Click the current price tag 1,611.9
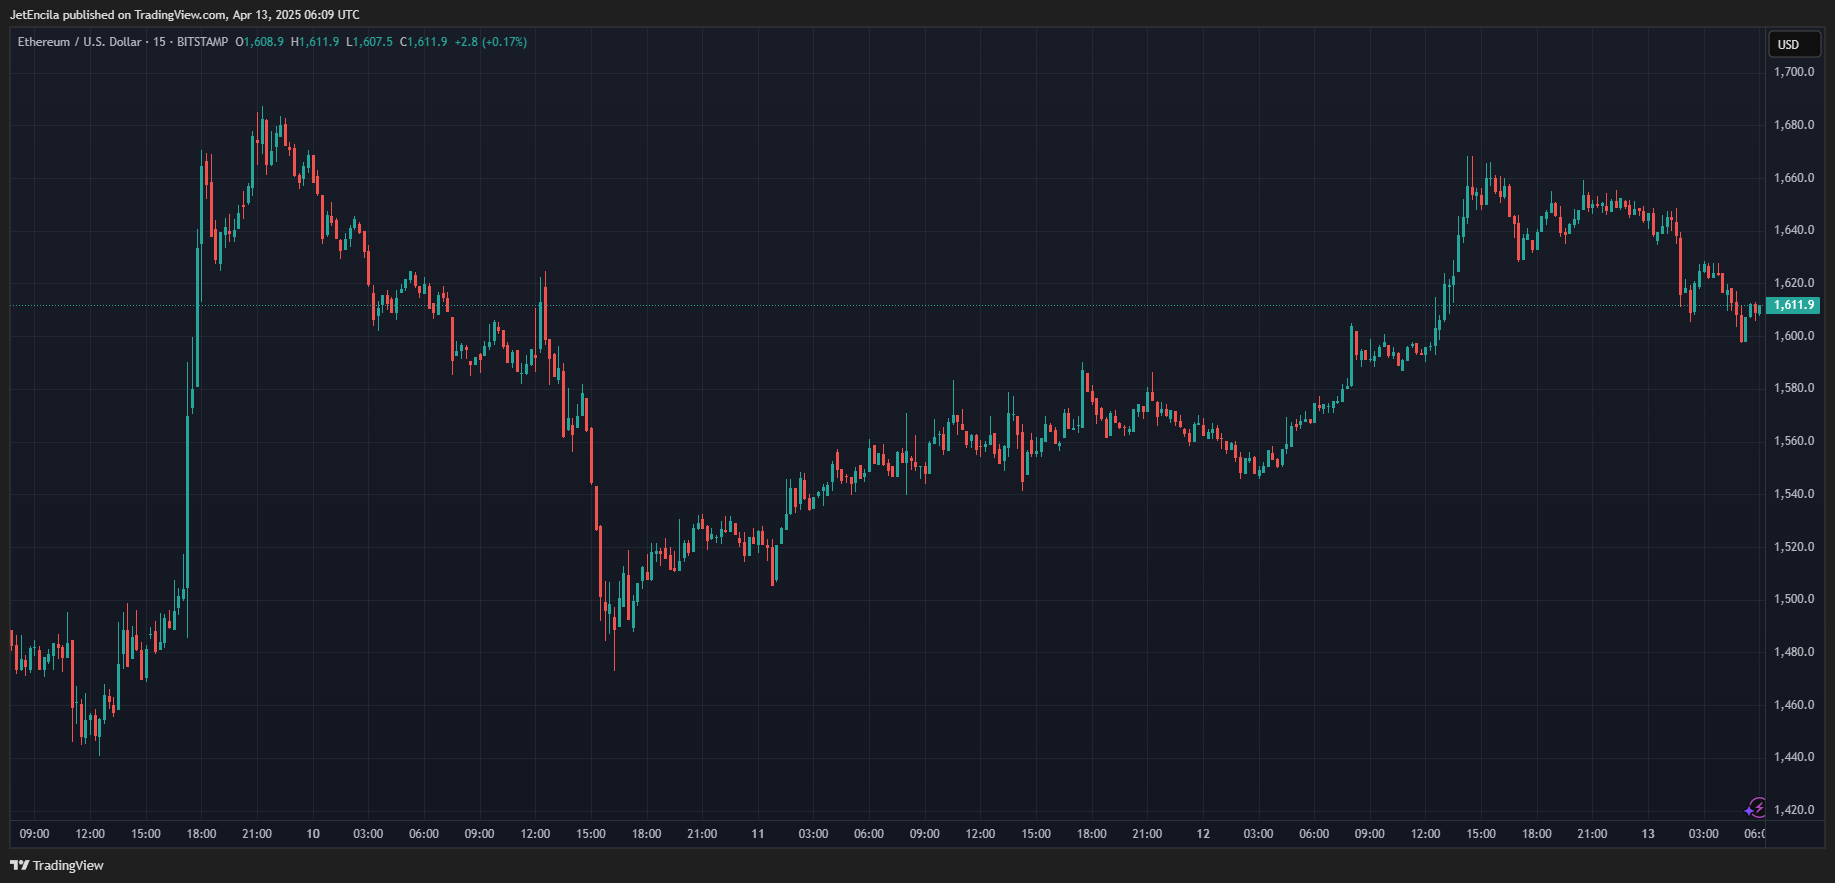 [x=1793, y=305]
